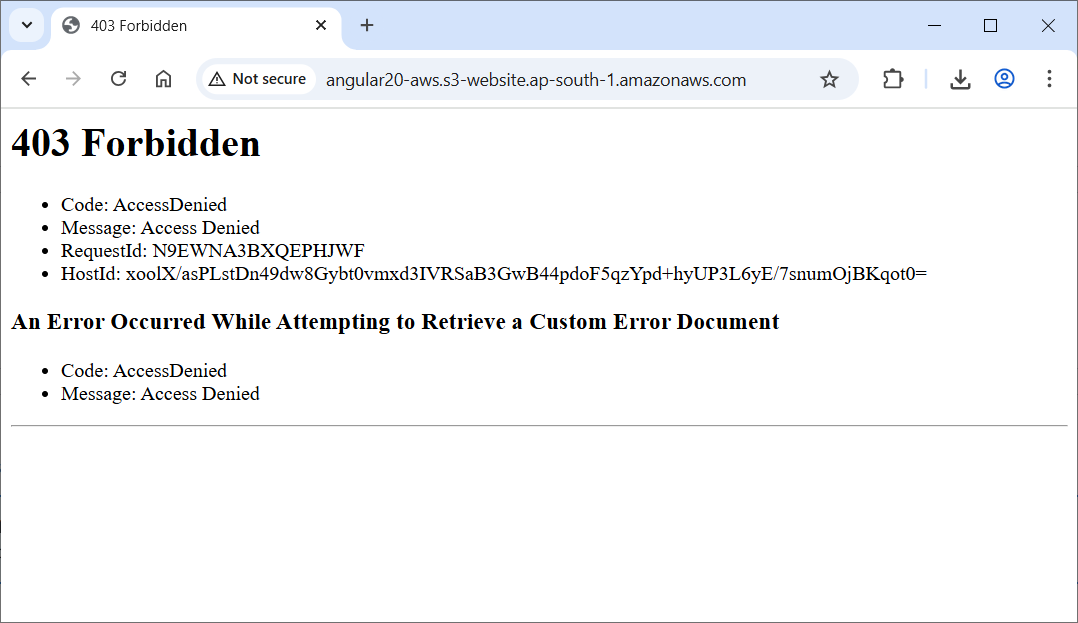1078x623 pixels.
Task: Focus the address bar URL
Action: (536, 80)
